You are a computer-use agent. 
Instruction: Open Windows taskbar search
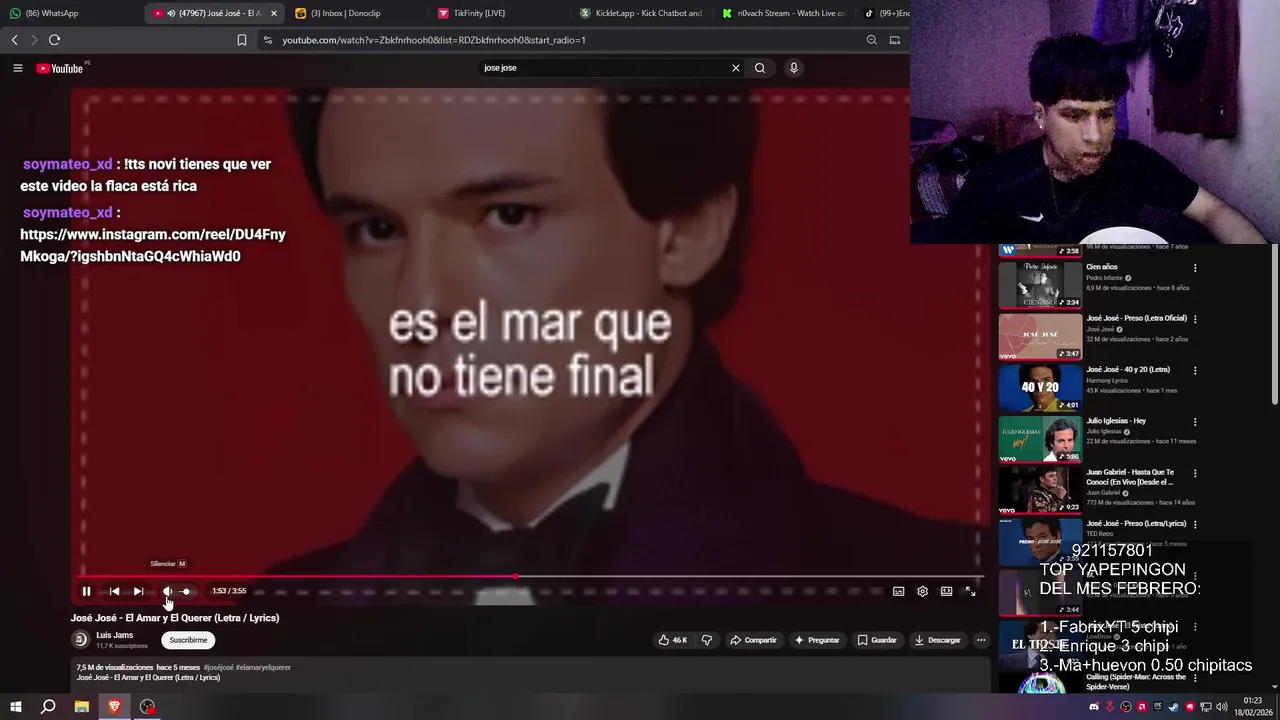tap(48, 707)
